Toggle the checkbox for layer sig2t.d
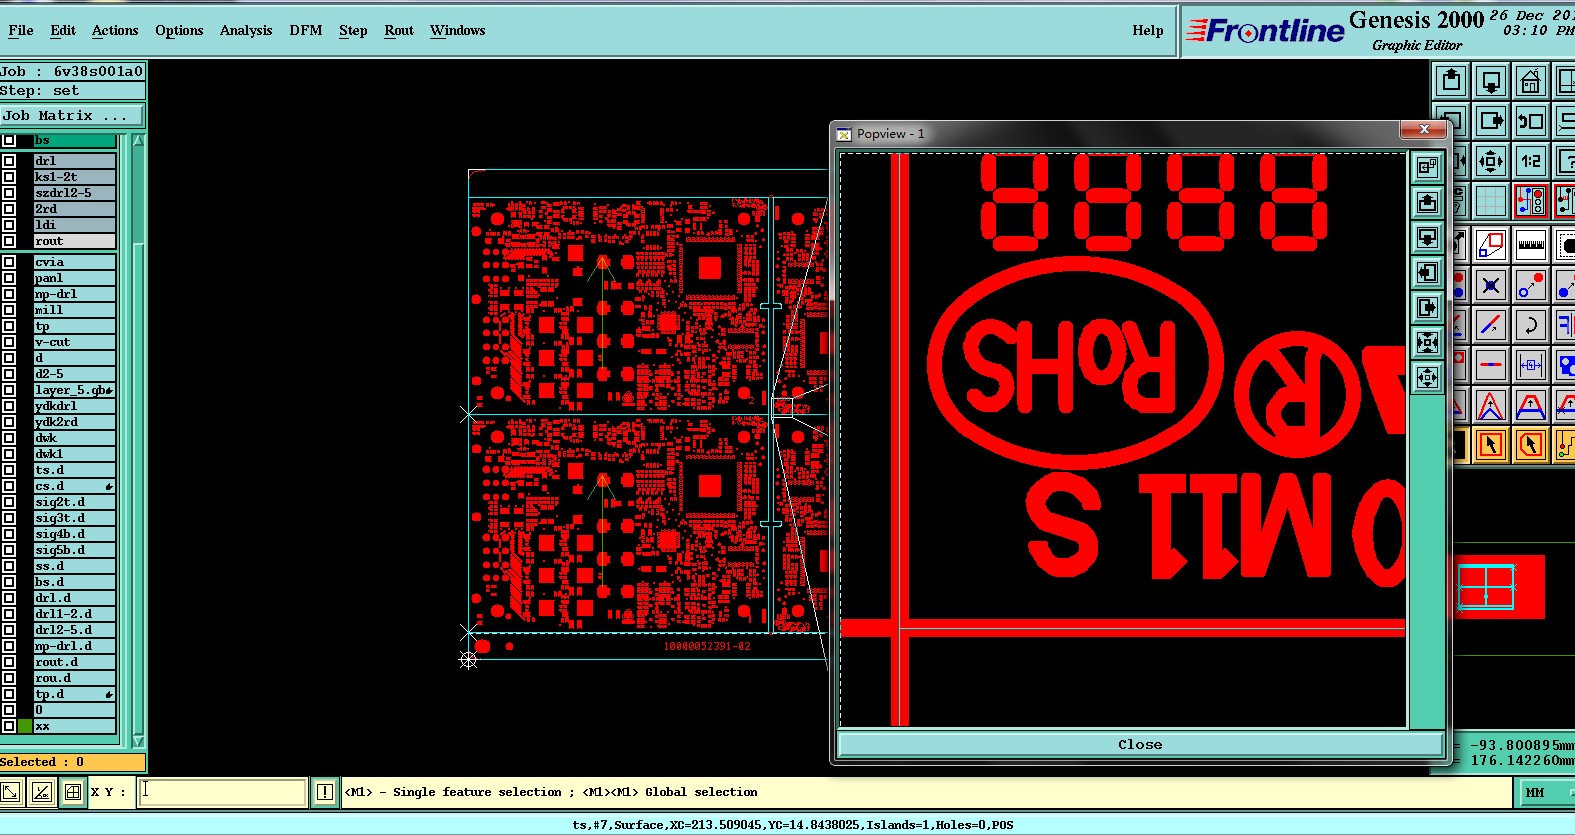The image size is (1575, 835). [x=9, y=502]
